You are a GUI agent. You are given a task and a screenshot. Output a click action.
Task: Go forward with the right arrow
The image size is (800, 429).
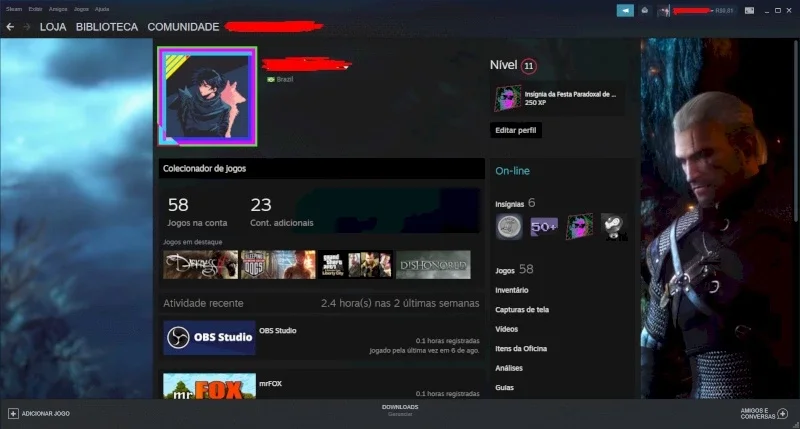click(26, 27)
